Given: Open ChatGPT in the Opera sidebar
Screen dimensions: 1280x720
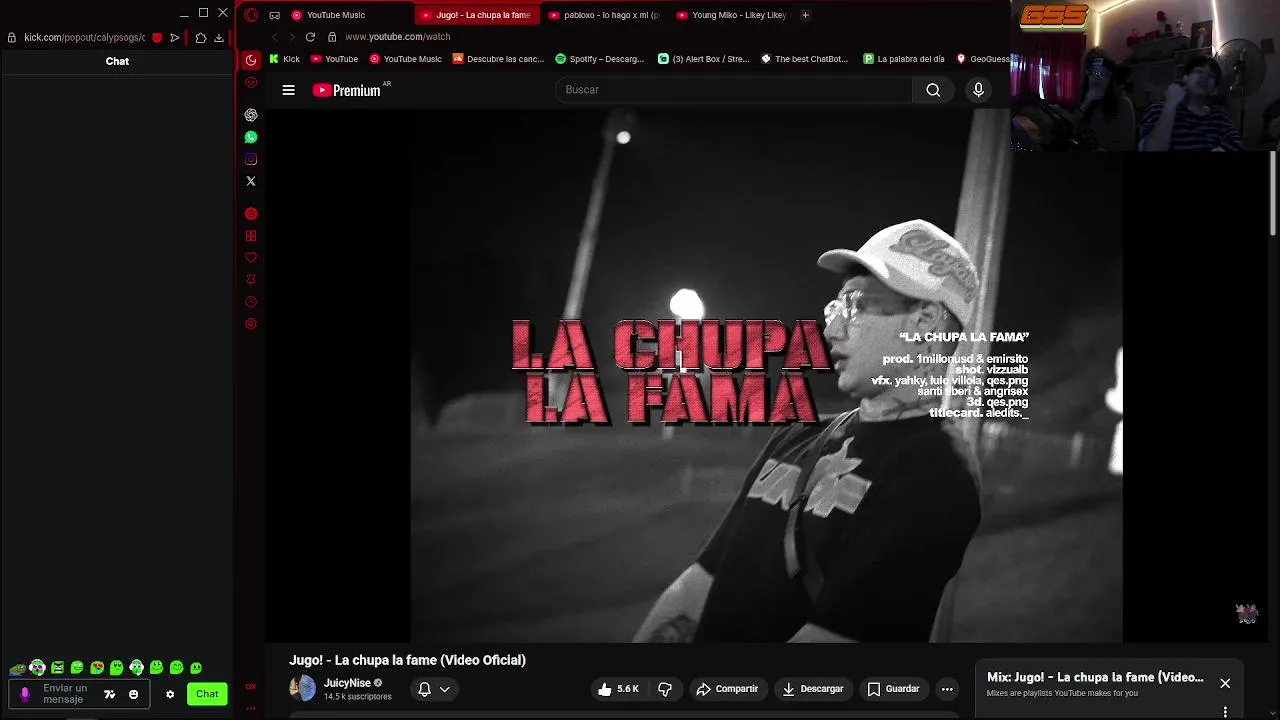Looking at the screenshot, I should tap(251, 115).
